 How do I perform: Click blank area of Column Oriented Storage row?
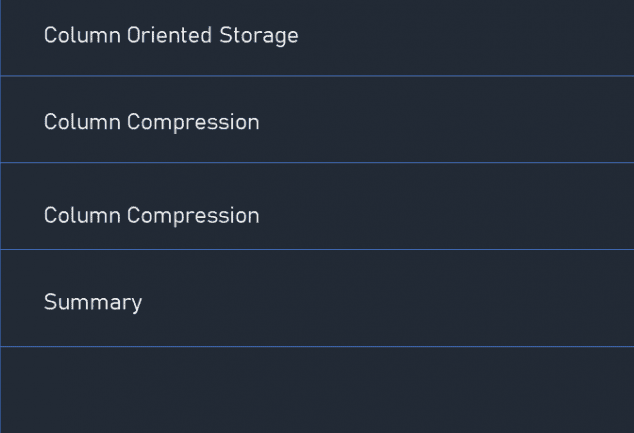click(465, 38)
